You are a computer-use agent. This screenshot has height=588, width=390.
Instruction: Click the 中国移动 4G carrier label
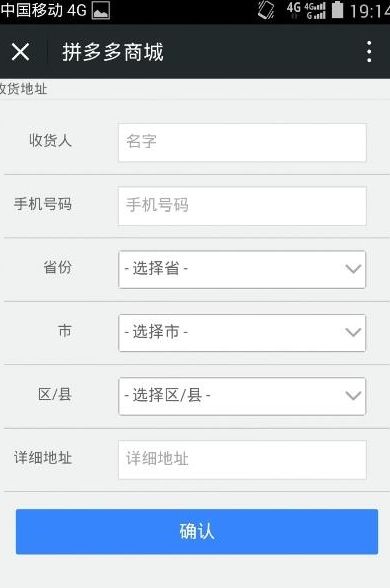[44, 10]
